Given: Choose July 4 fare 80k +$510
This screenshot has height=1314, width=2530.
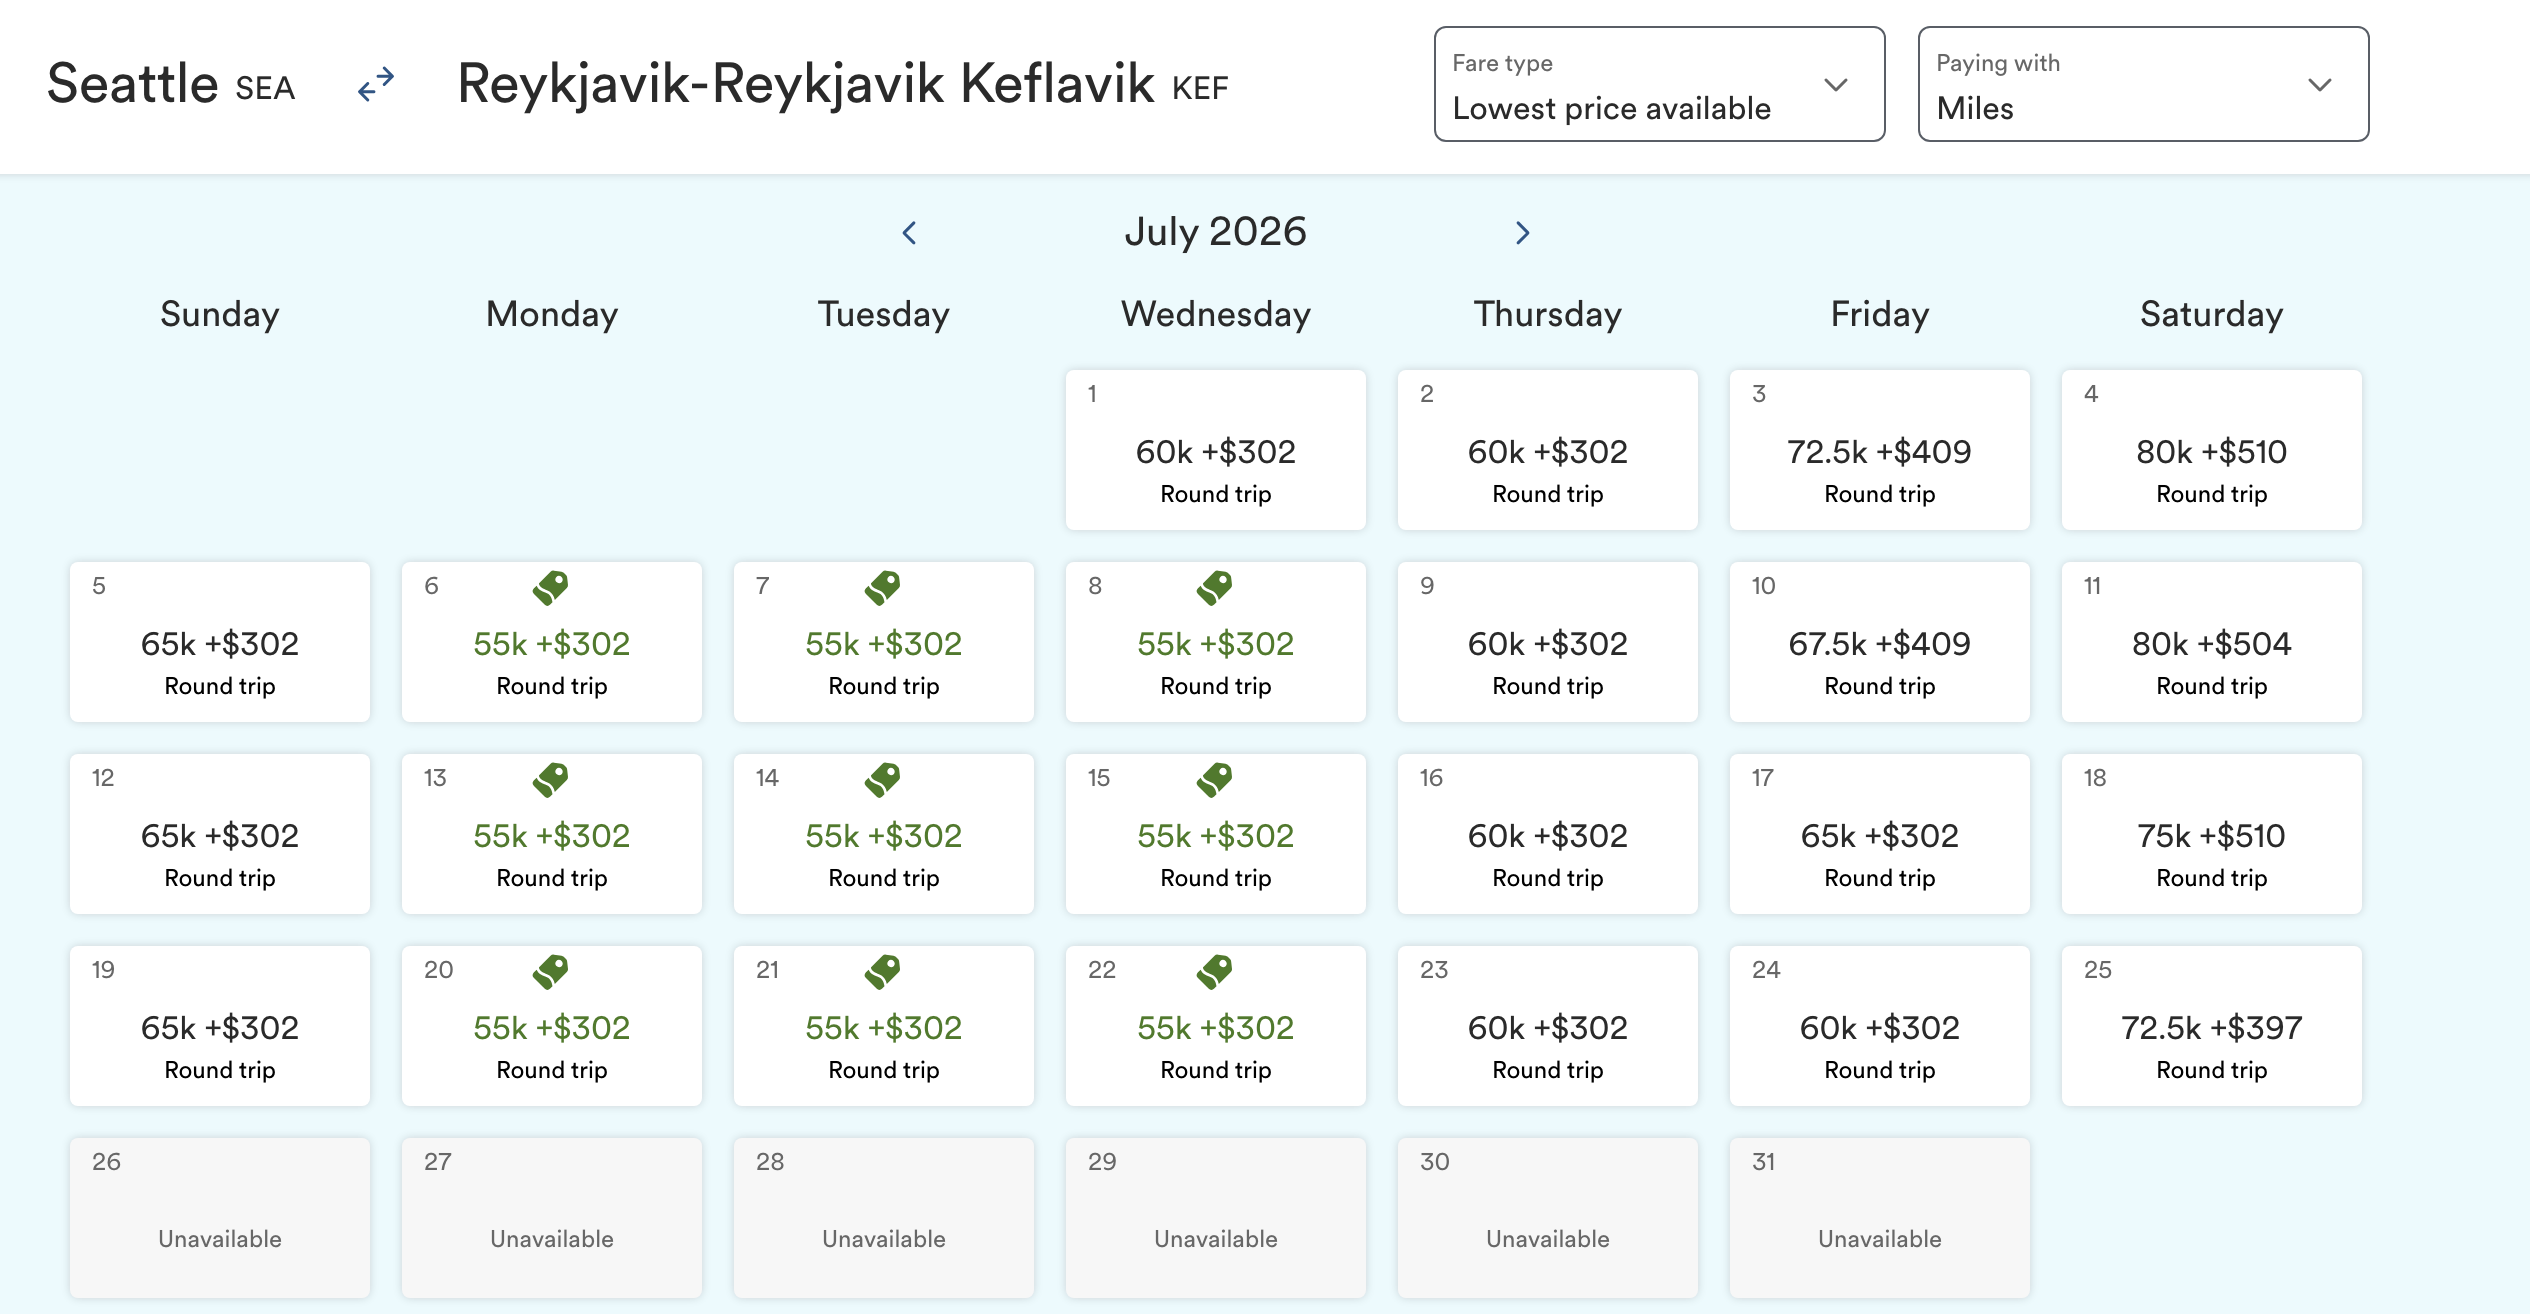Looking at the screenshot, I should 2212,450.
